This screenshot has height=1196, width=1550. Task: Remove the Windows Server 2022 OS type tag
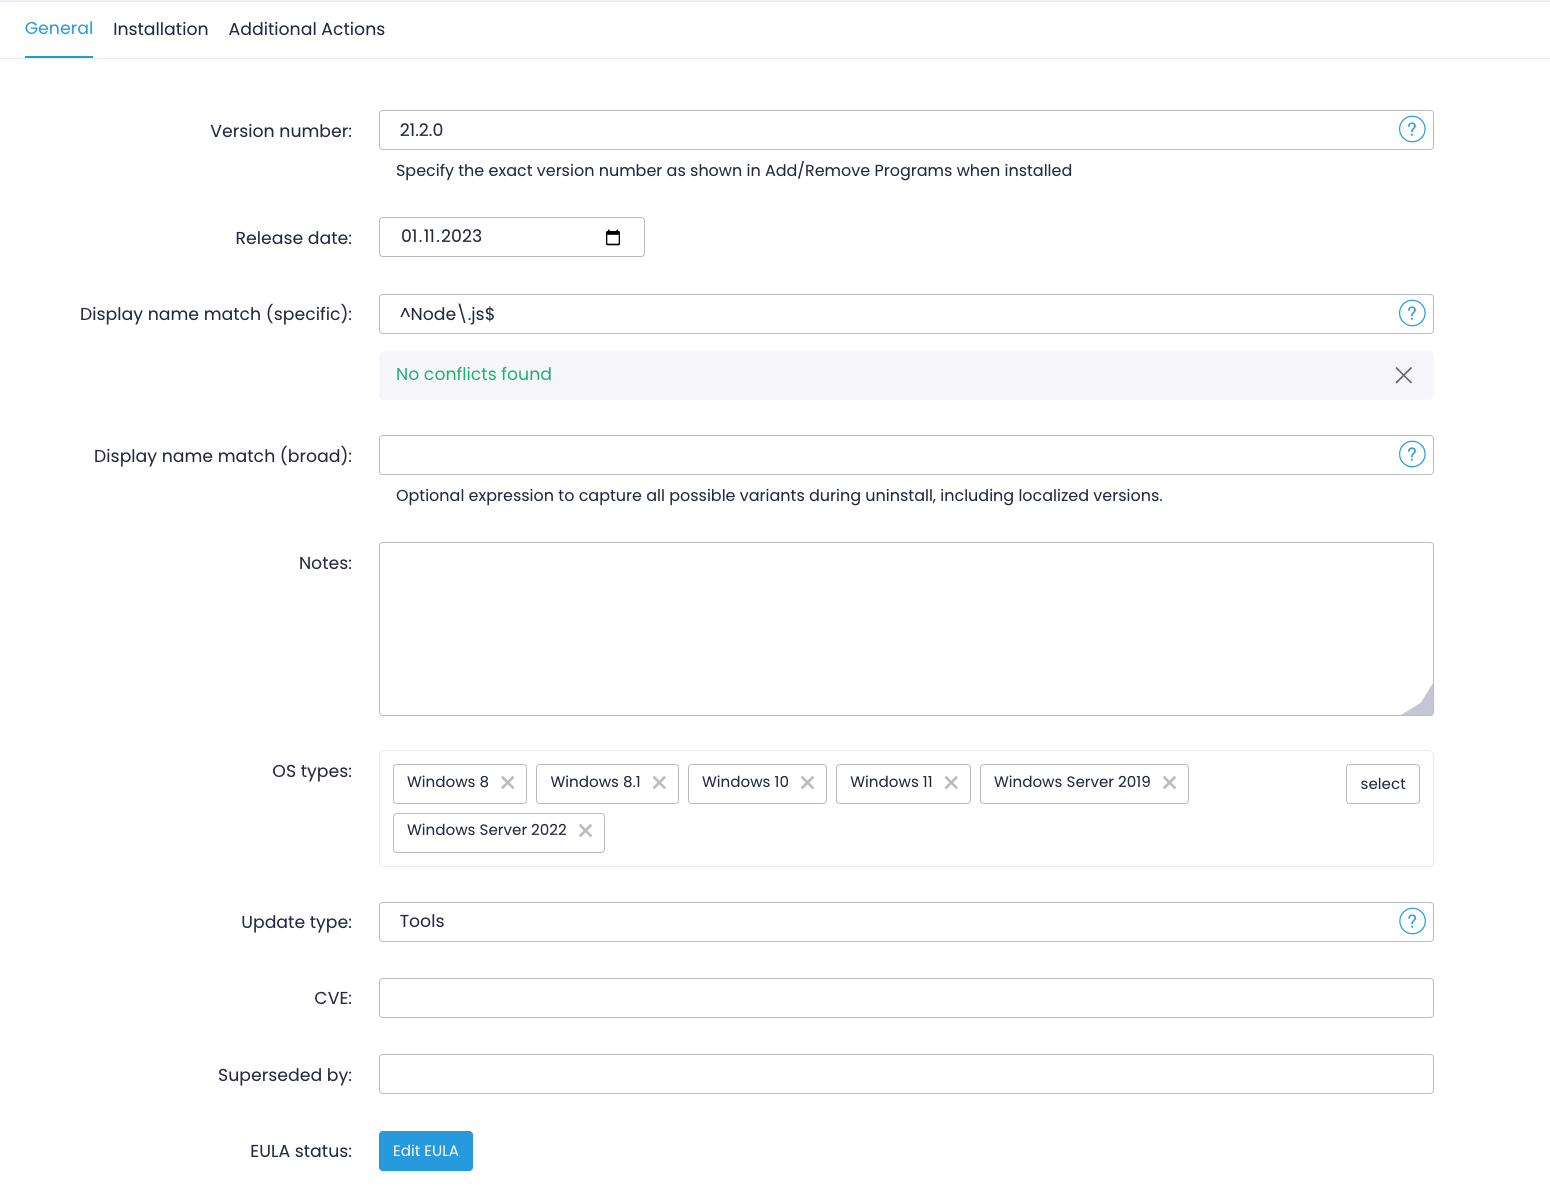(585, 830)
